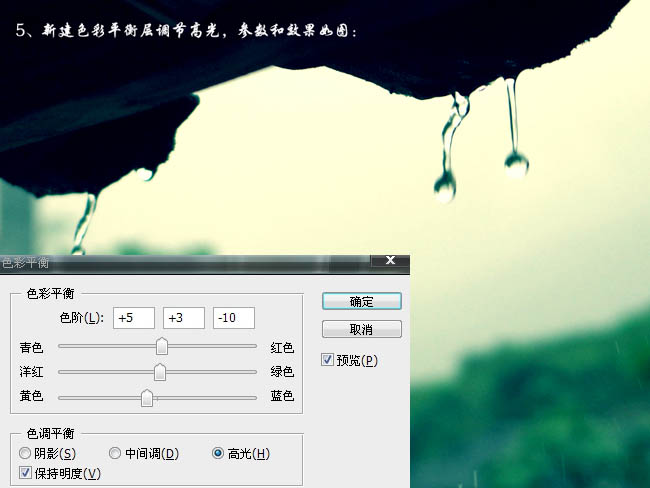
Task: Close the 色彩平衡 dialog with the X
Action: [x=390, y=262]
